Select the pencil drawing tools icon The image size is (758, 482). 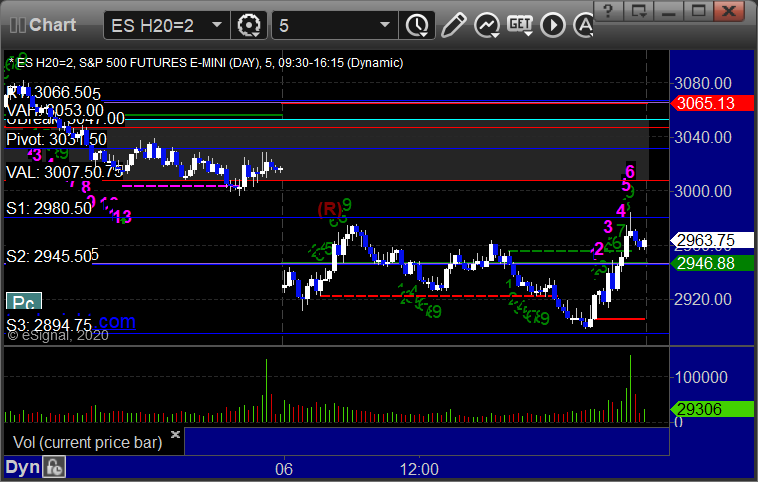pyautogui.click(x=453, y=25)
